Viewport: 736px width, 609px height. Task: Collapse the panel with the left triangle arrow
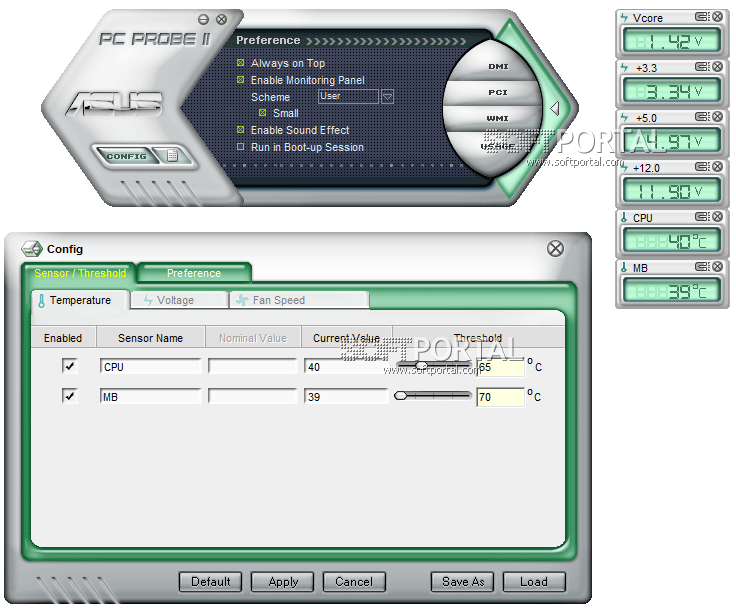(x=555, y=108)
